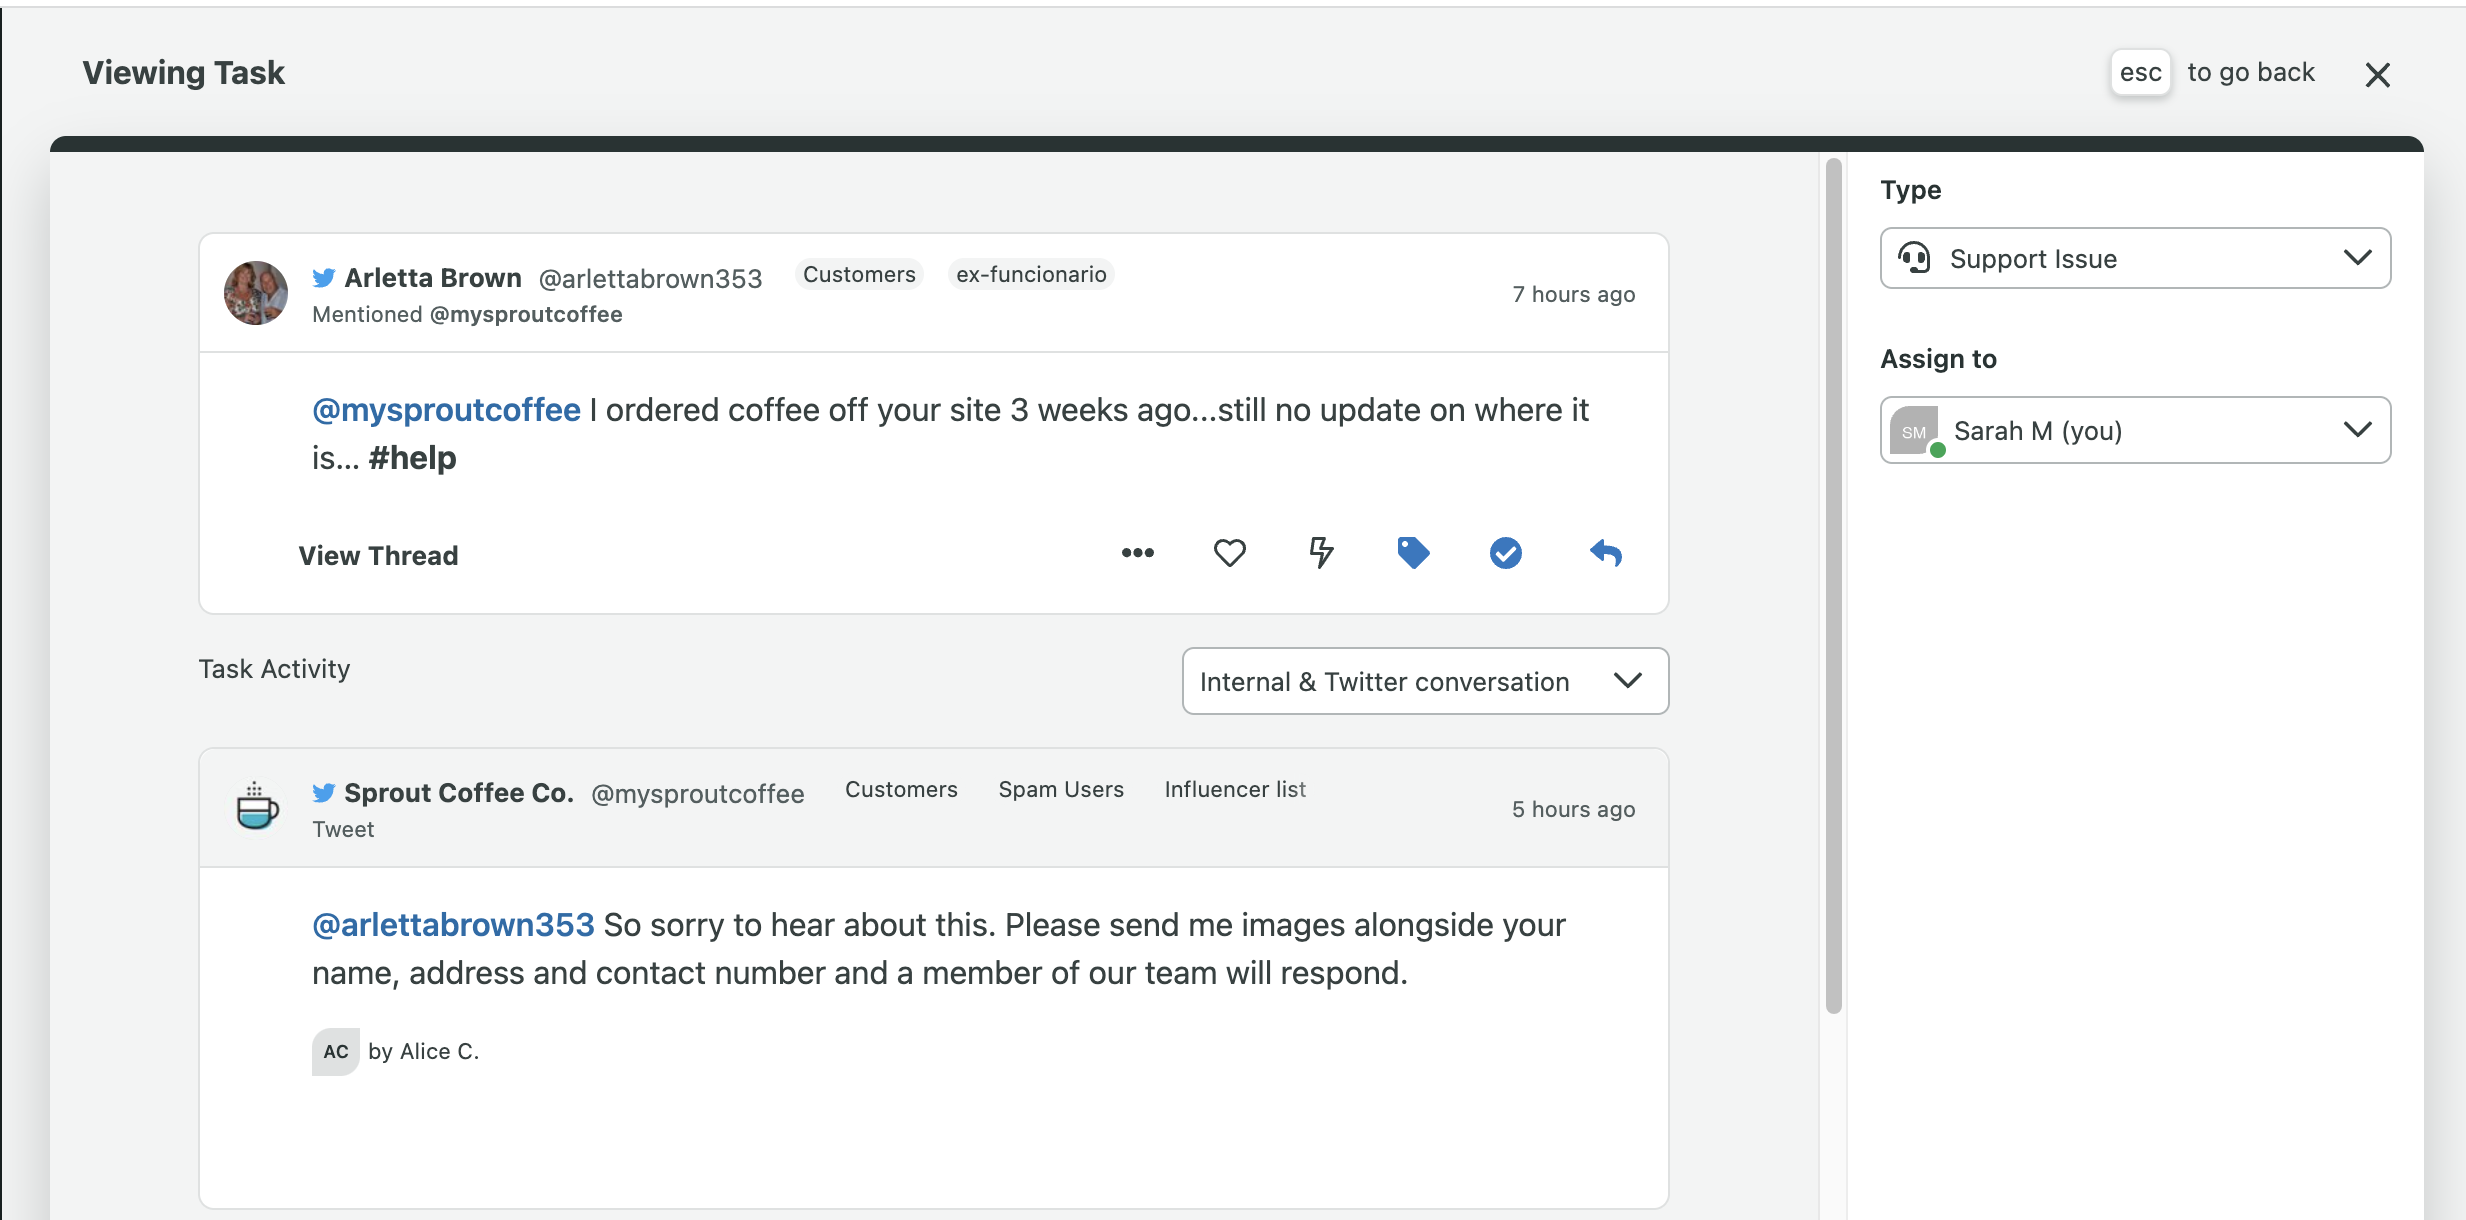Click the View Thread link
Image resolution: width=2466 pixels, height=1220 pixels.
pyautogui.click(x=378, y=555)
